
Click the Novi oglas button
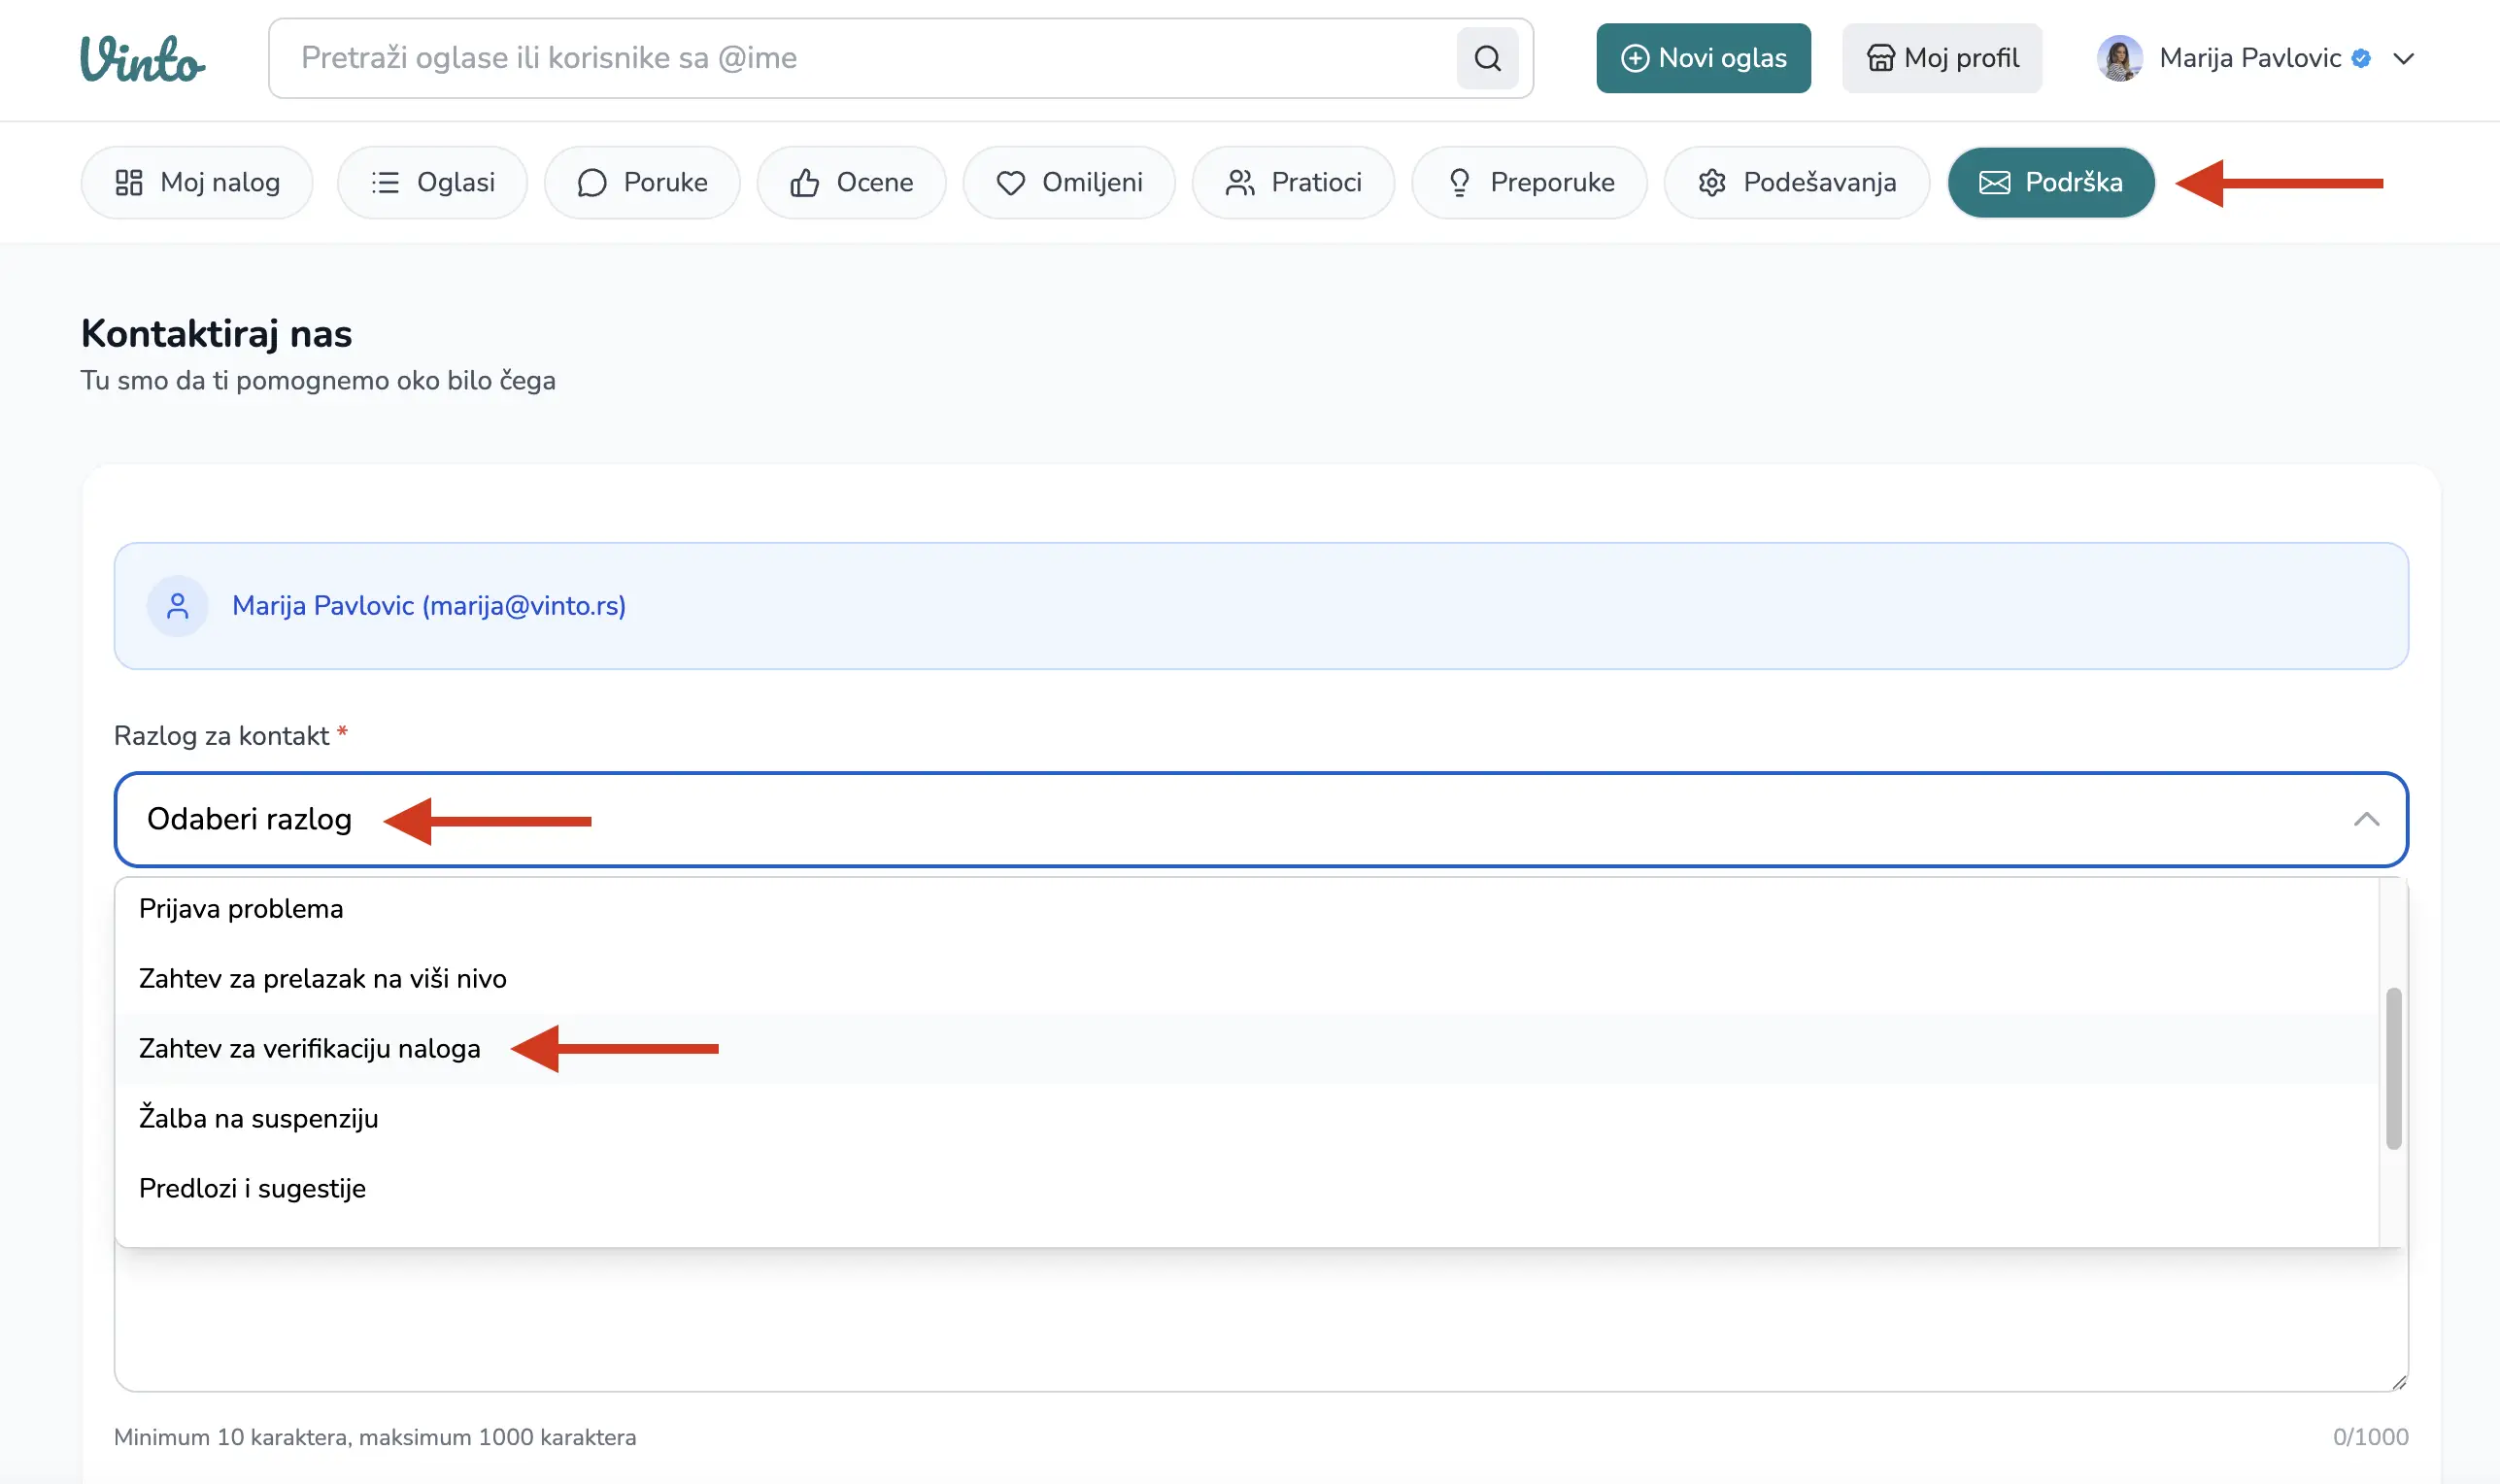pyautogui.click(x=1702, y=58)
